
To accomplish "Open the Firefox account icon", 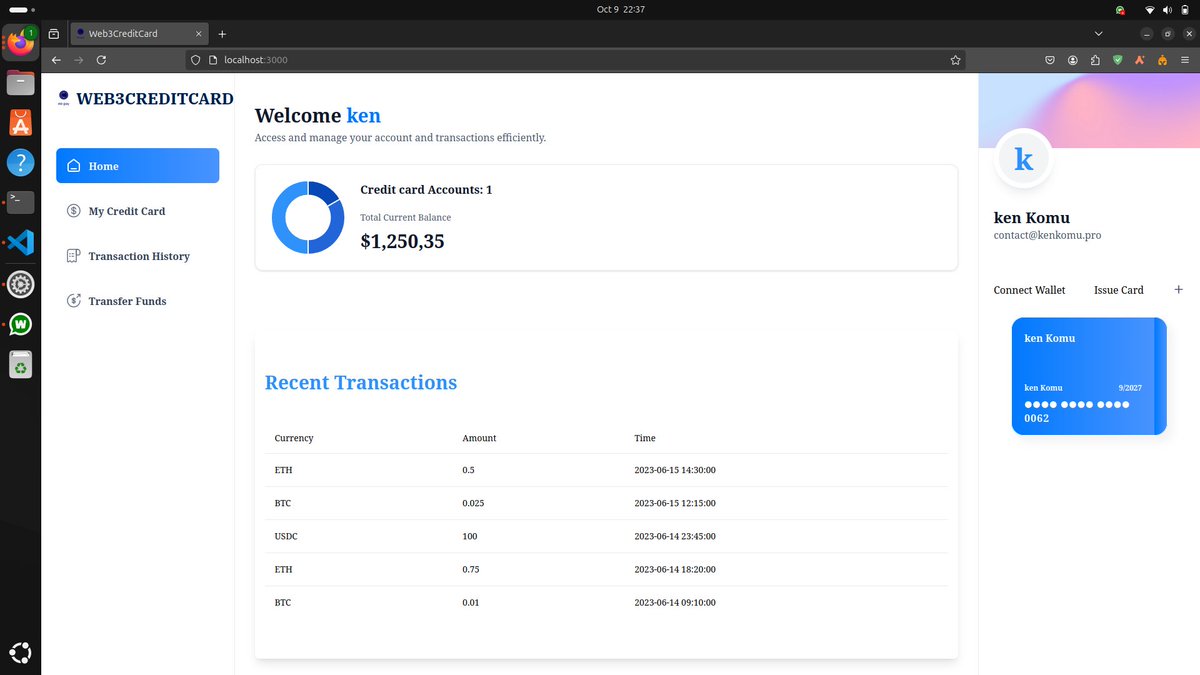I will pyautogui.click(x=1073, y=60).
